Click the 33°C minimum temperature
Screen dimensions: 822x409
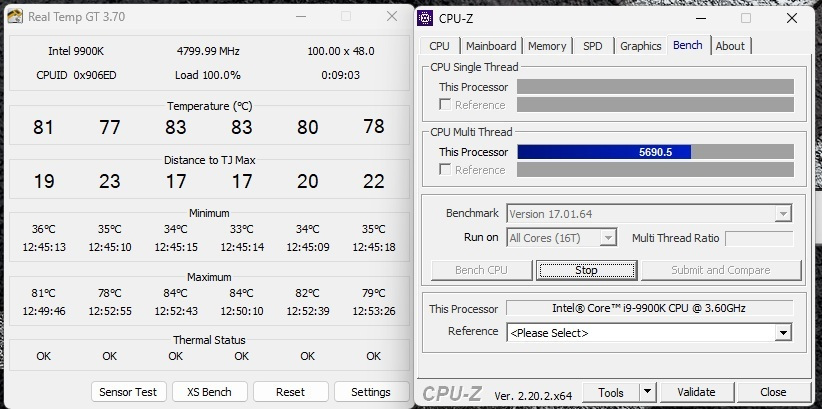tap(242, 229)
